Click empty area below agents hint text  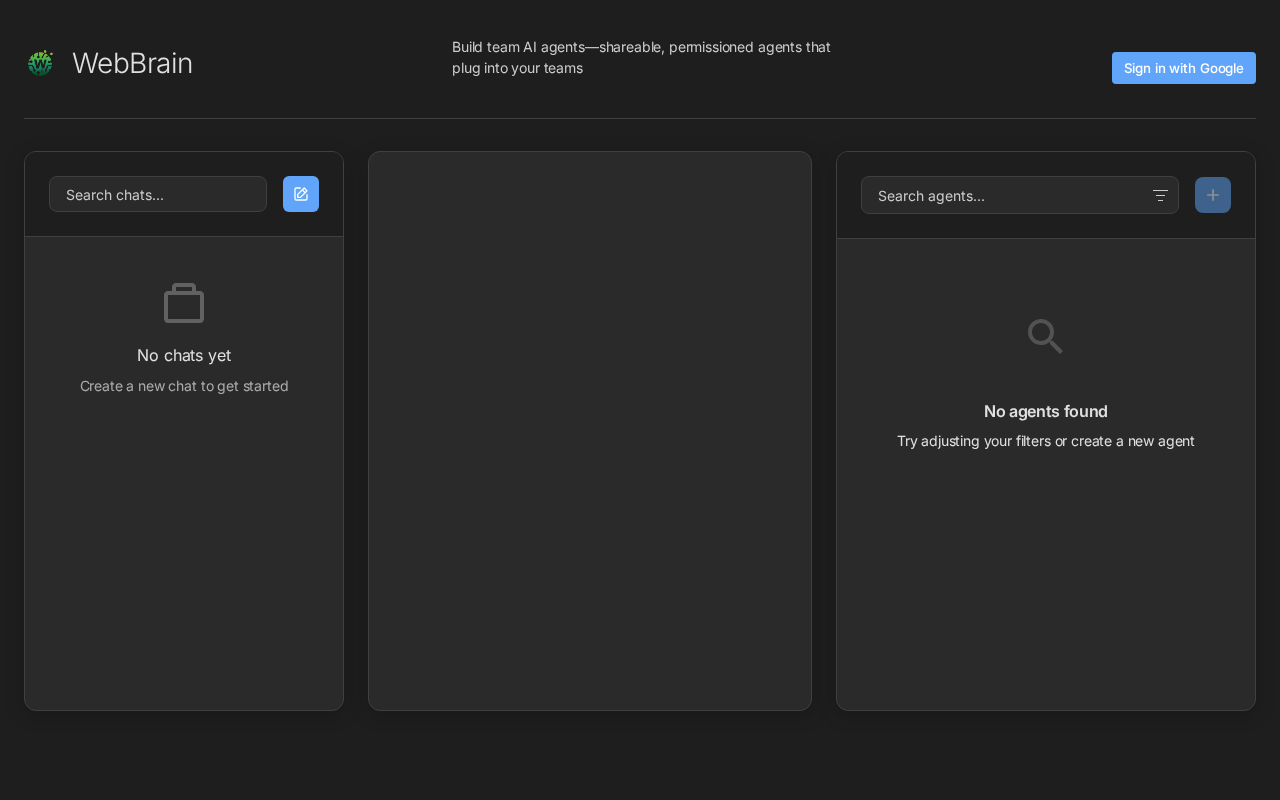[x=1045, y=580]
